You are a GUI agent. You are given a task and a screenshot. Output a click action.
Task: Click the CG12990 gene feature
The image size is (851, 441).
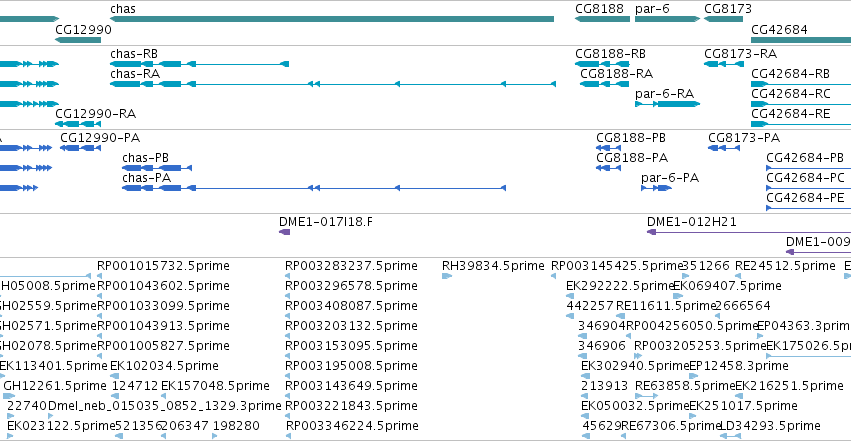tap(78, 40)
